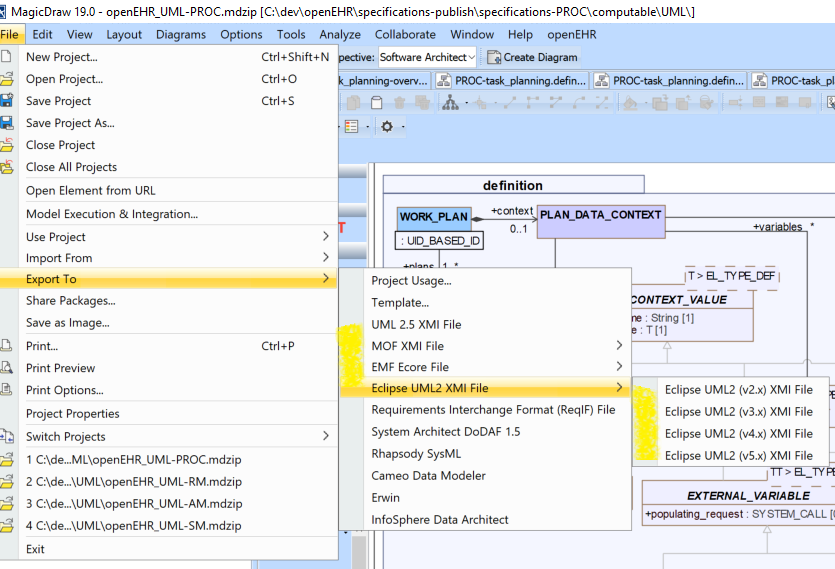
Task: Open the Analyze menu
Action: click(340, 35)
